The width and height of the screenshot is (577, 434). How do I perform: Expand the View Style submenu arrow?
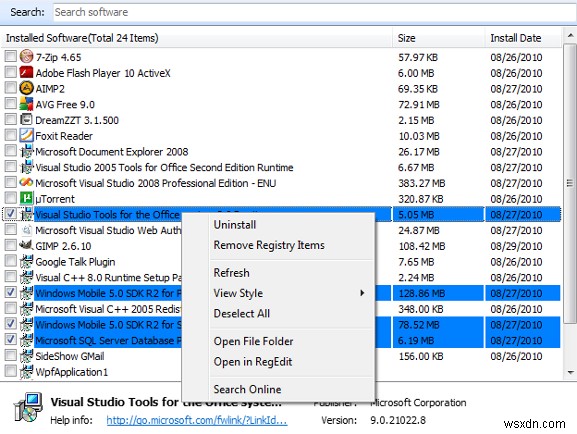click(x=362, y=293)
